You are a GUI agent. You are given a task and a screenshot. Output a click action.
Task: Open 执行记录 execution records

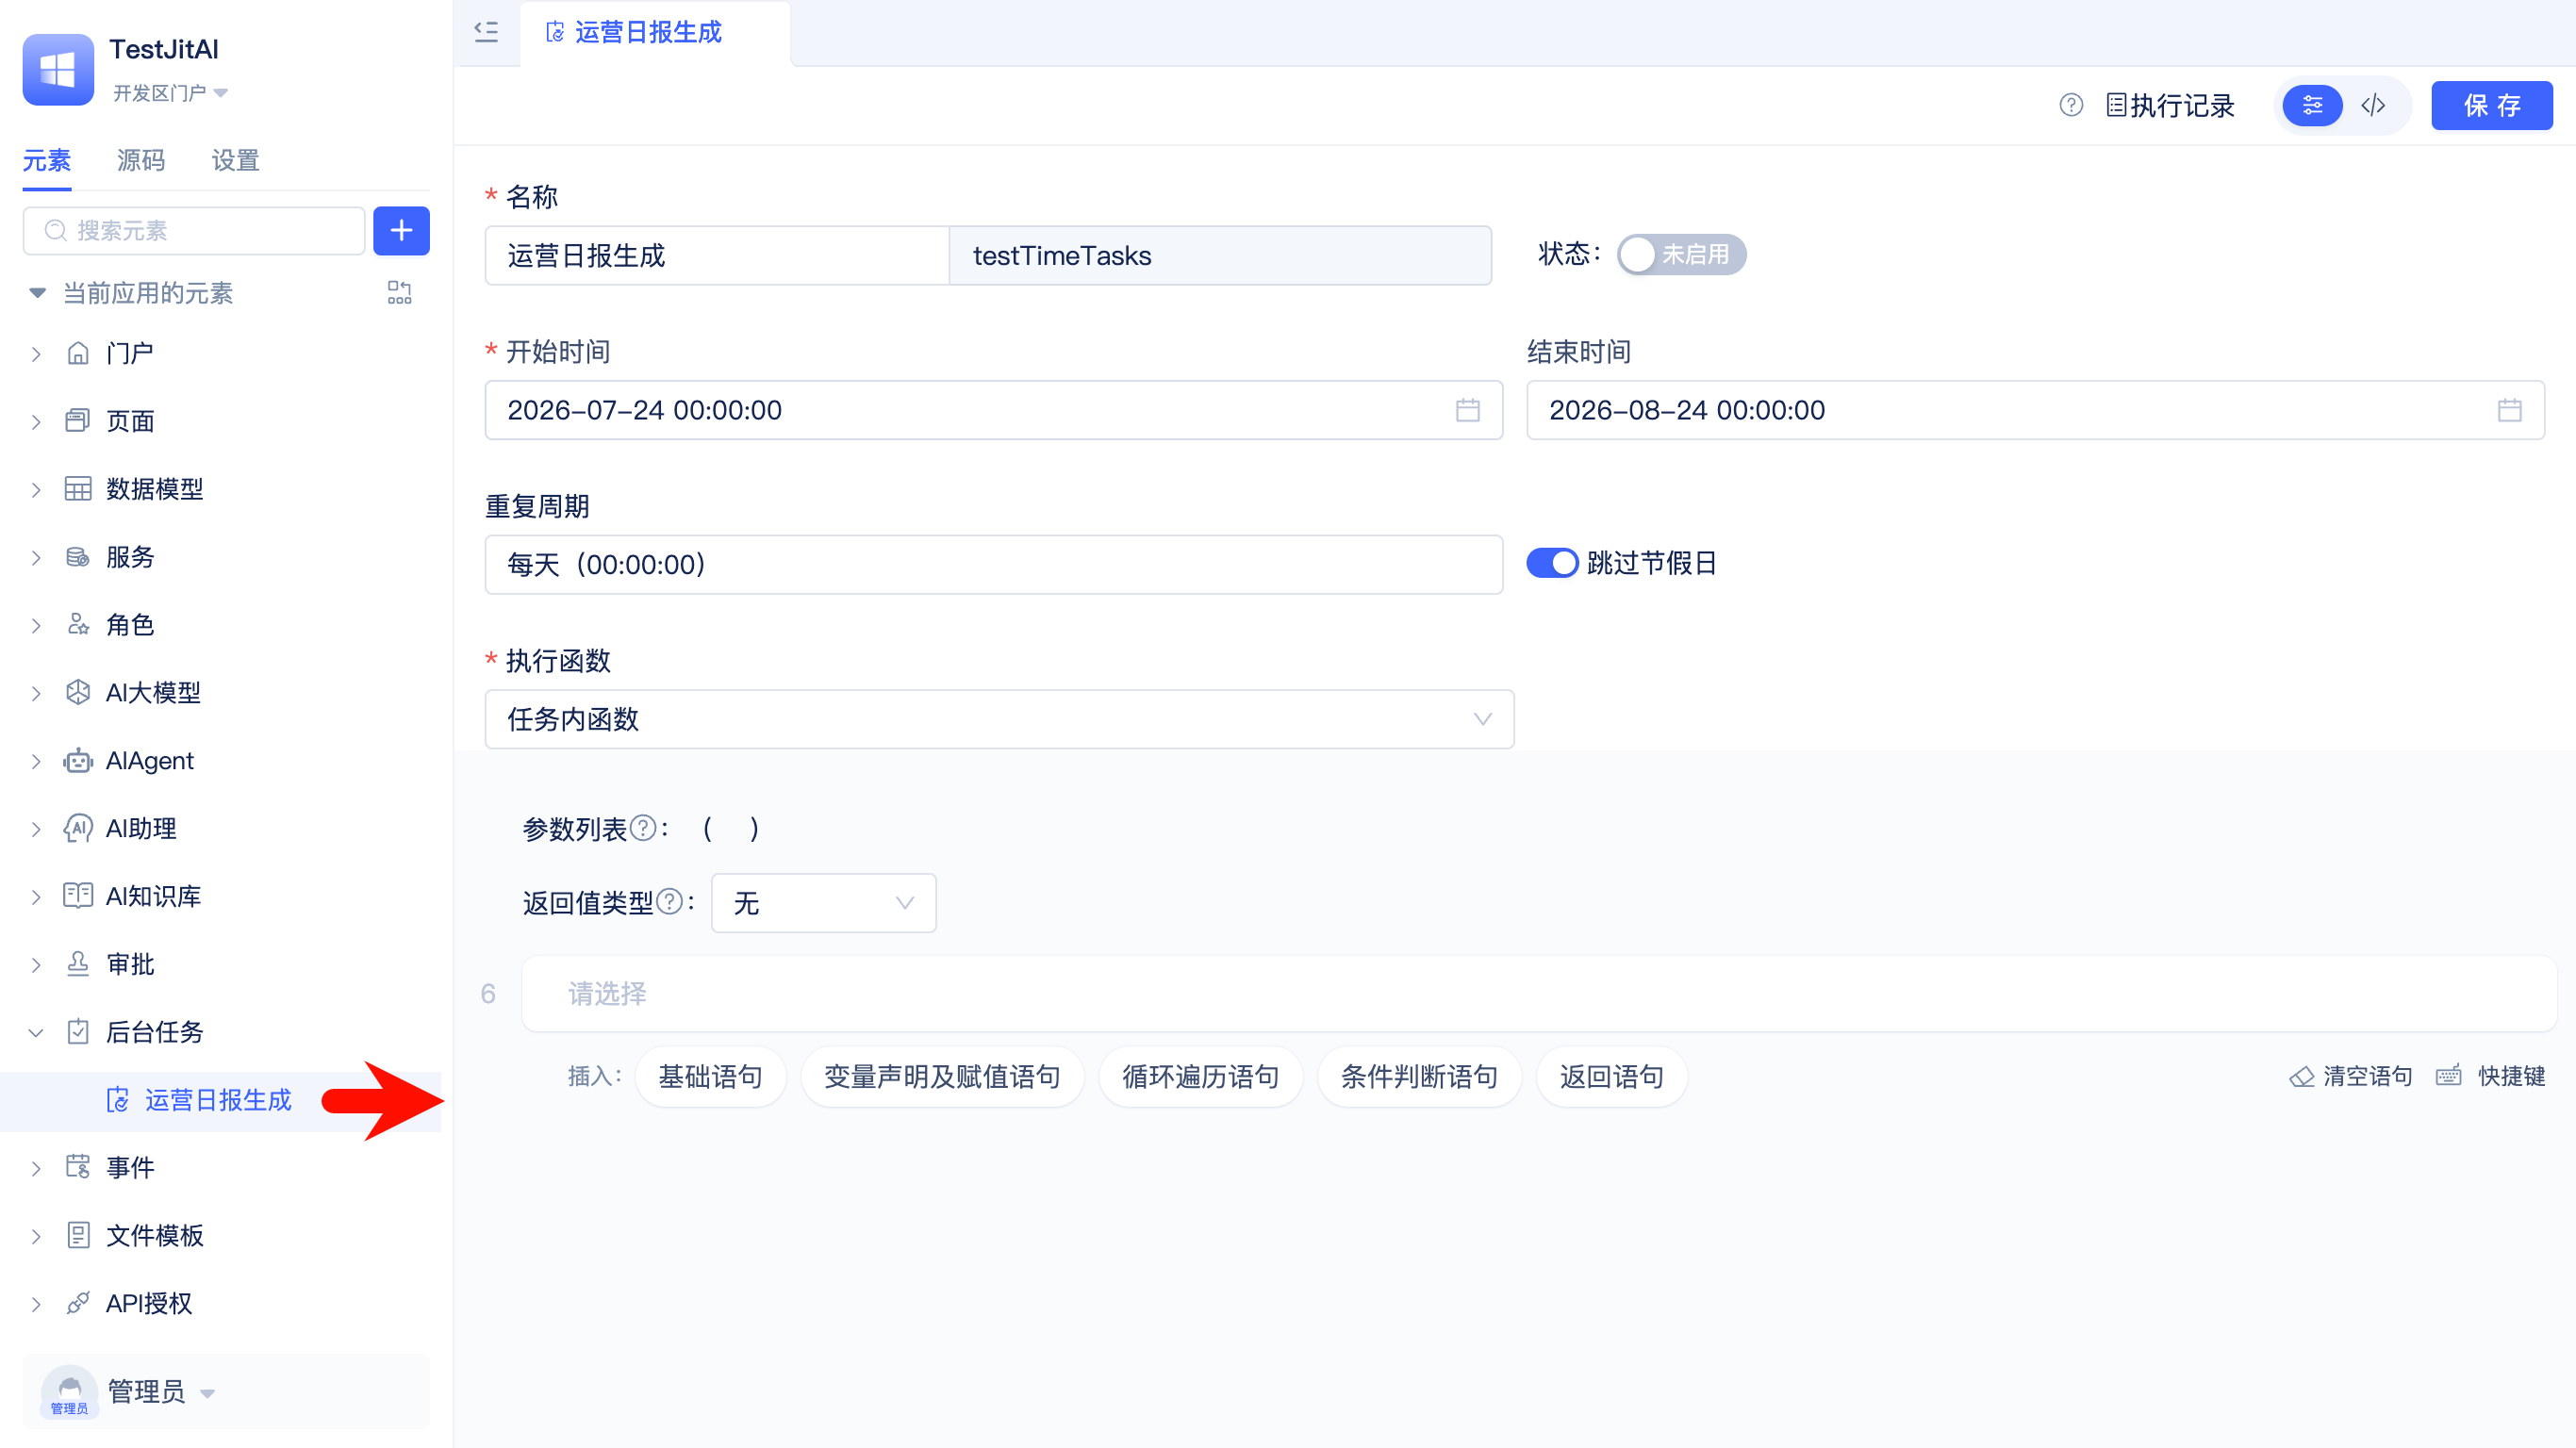coord(2171,105)
